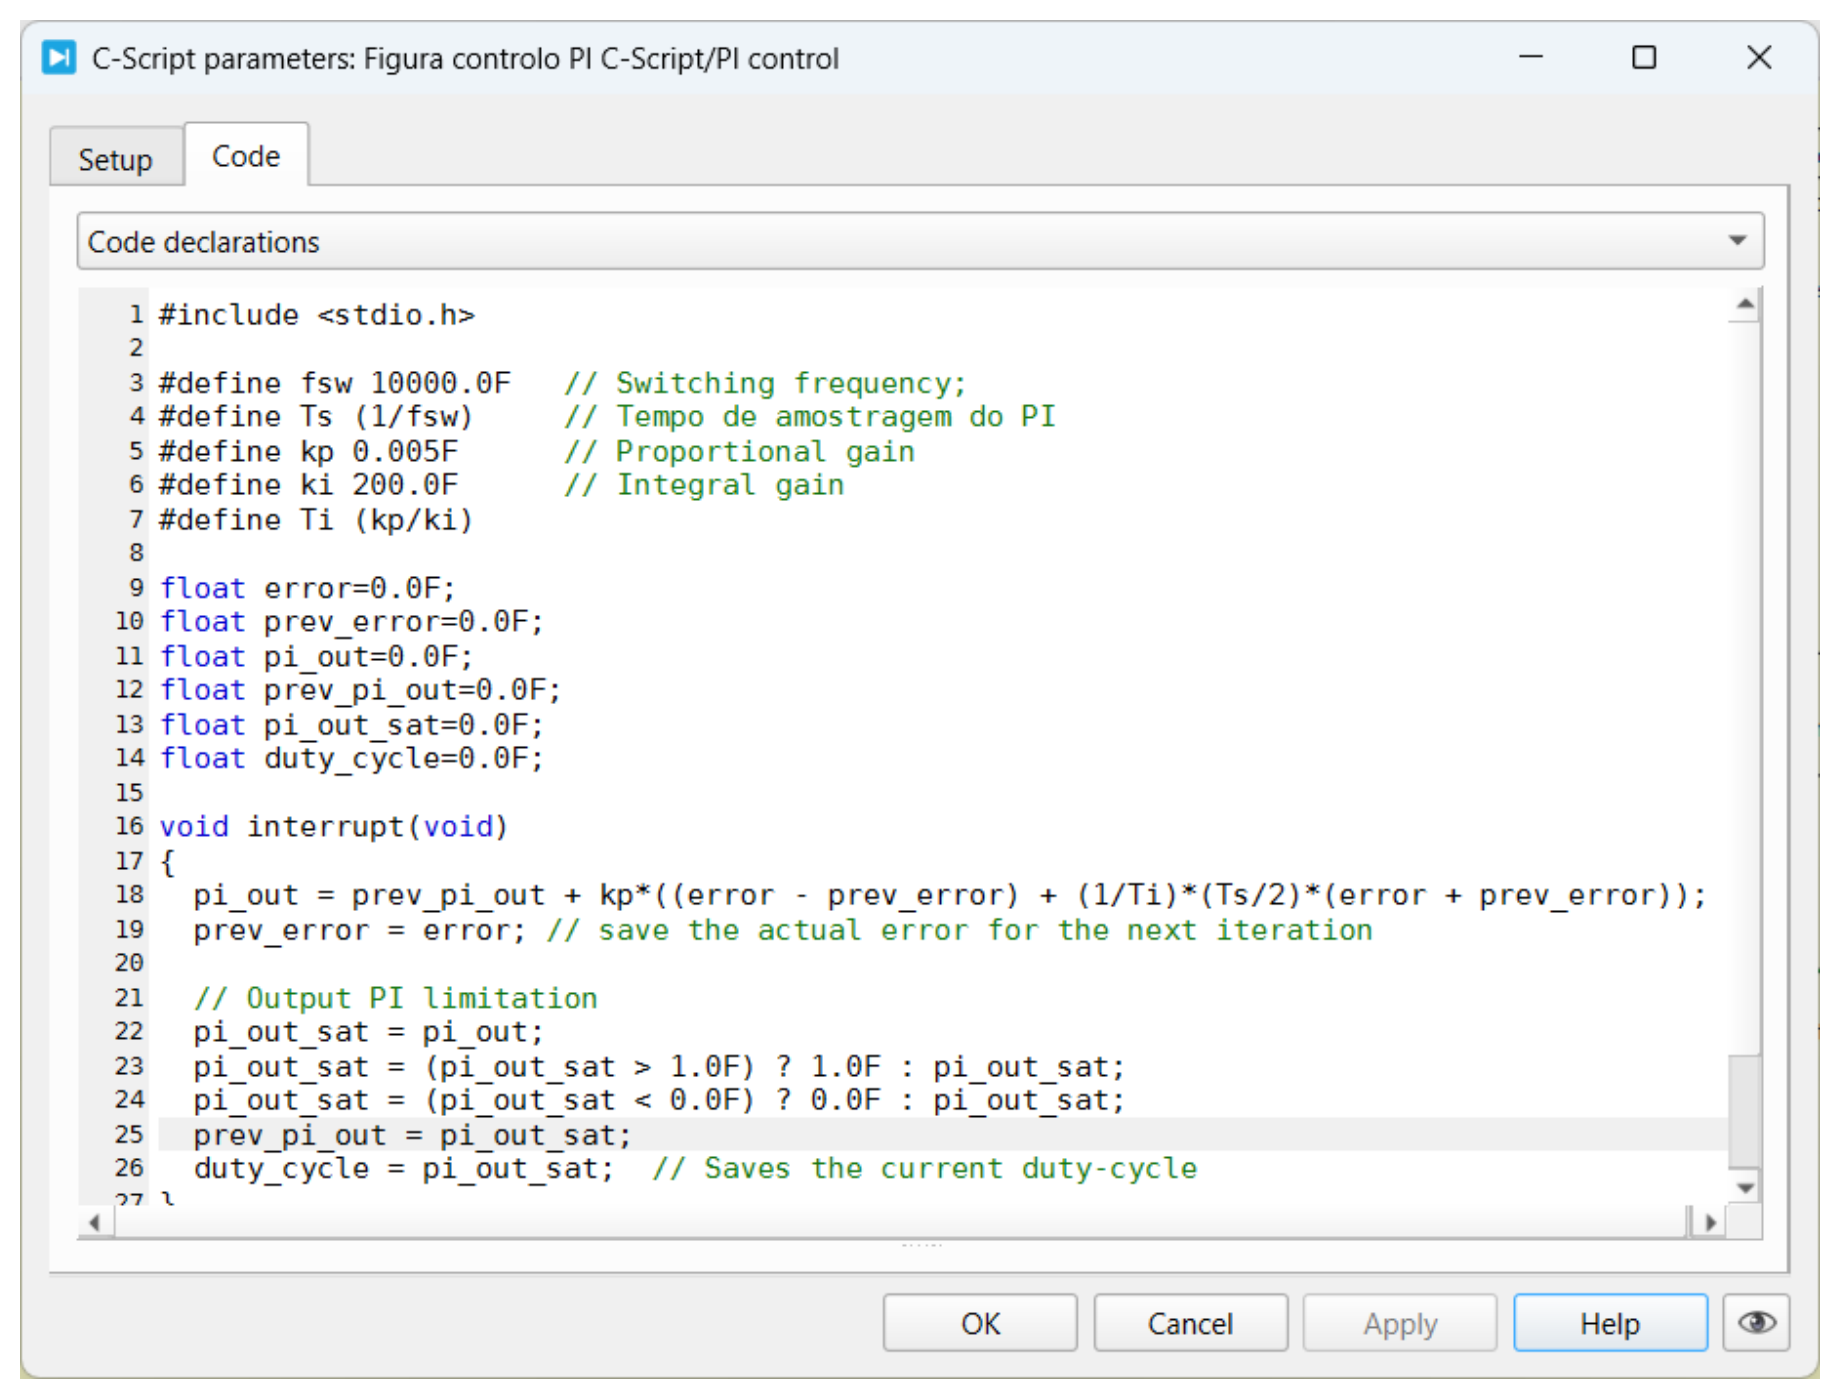Click the '#define ki 200.0F' text
Screen dimensions: 1839x1398
(x=308, y=485)
